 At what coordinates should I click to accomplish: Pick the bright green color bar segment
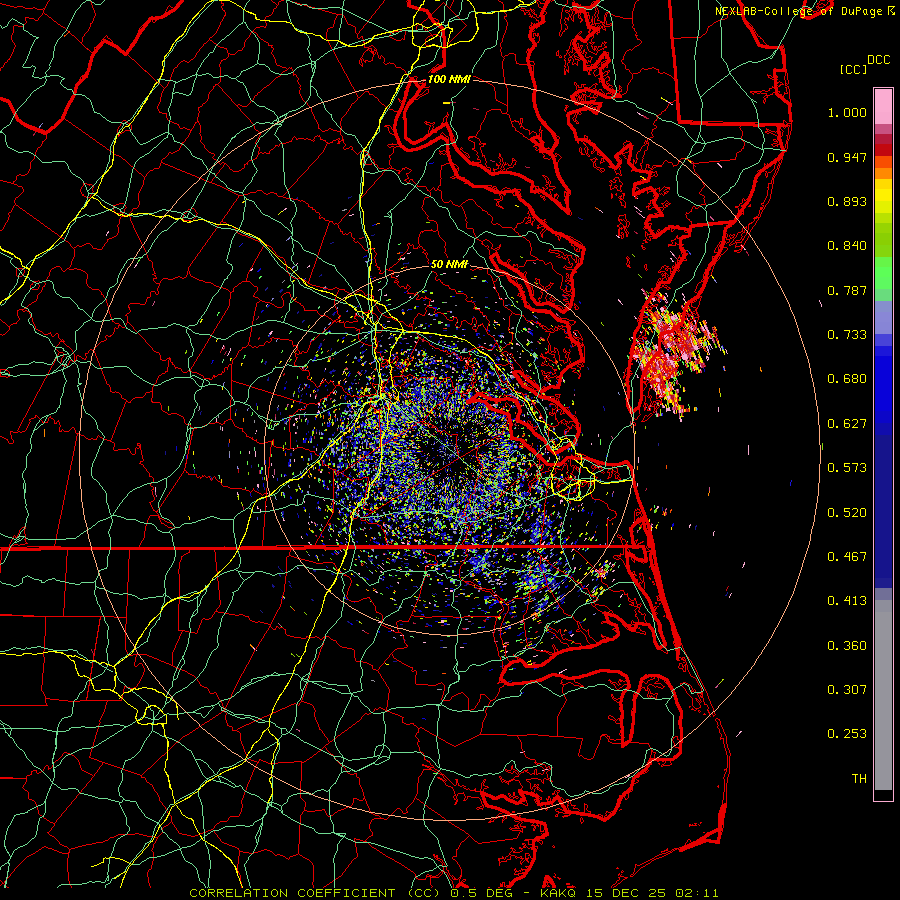tap(883, 273)
